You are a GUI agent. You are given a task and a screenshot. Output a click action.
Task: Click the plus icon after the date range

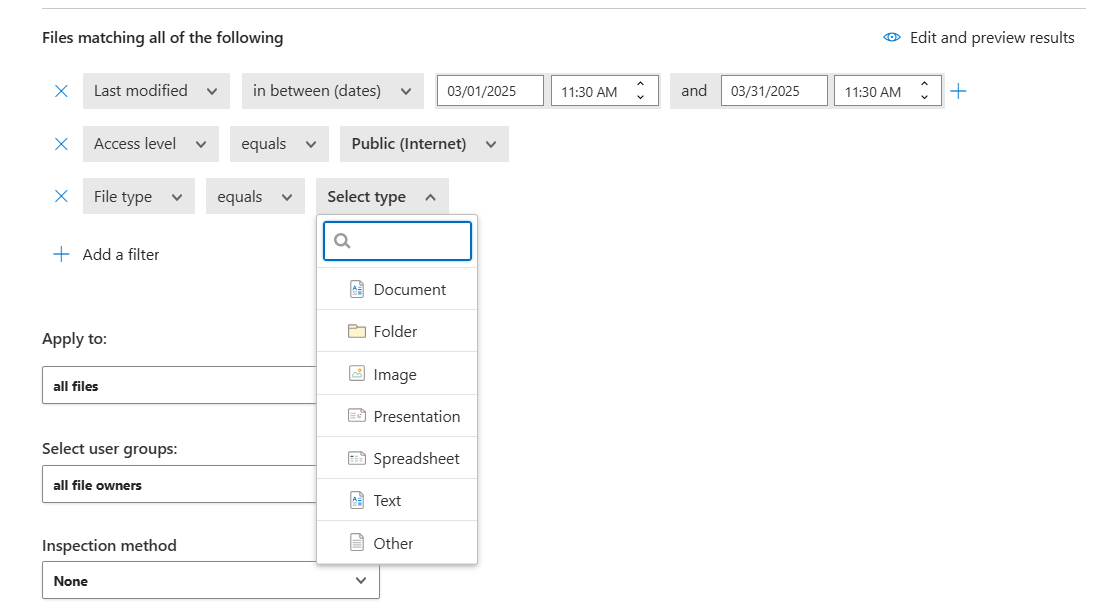click(x=958, y=91)
